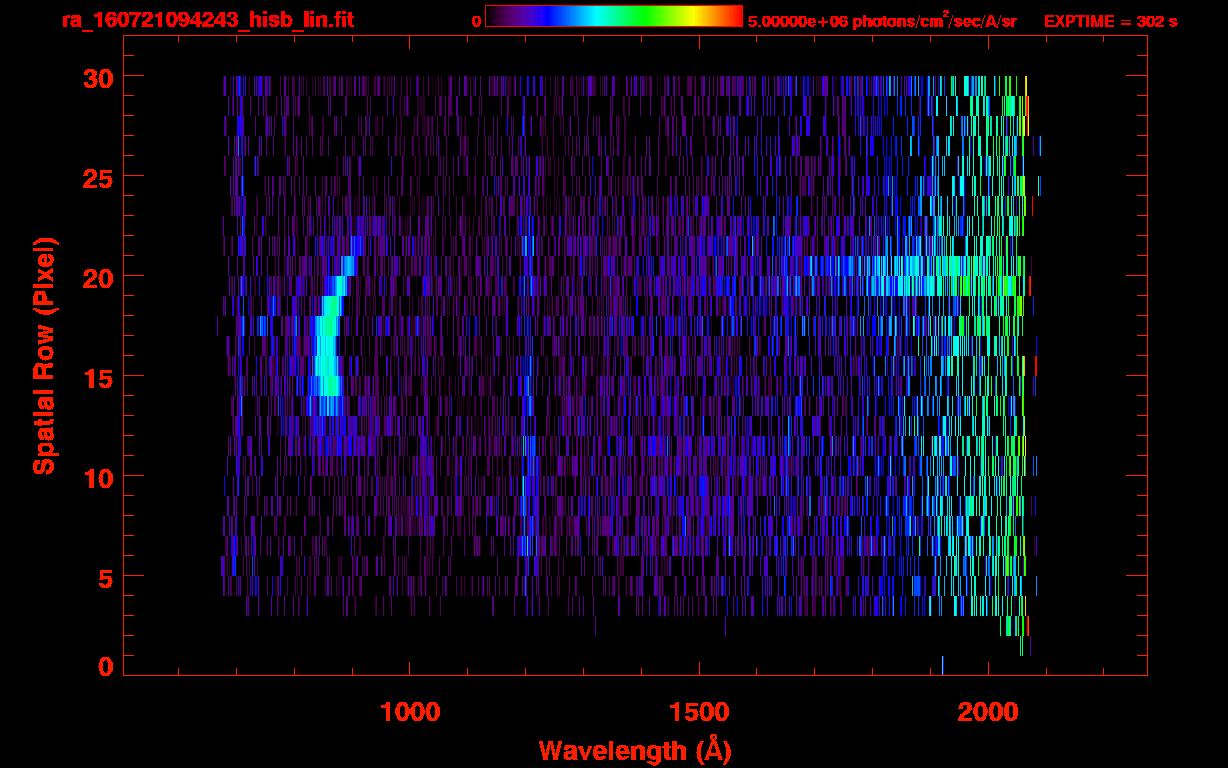Click the rainbow color scale bar
1228x768 pixels.
tap(613, 17)
